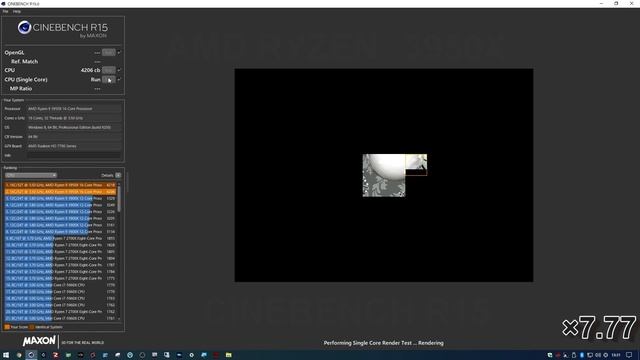The height and width of the screenshot is (360, 640).
Task: Select the rank 16 Core i7-5960X row
Action: [60, 285]
